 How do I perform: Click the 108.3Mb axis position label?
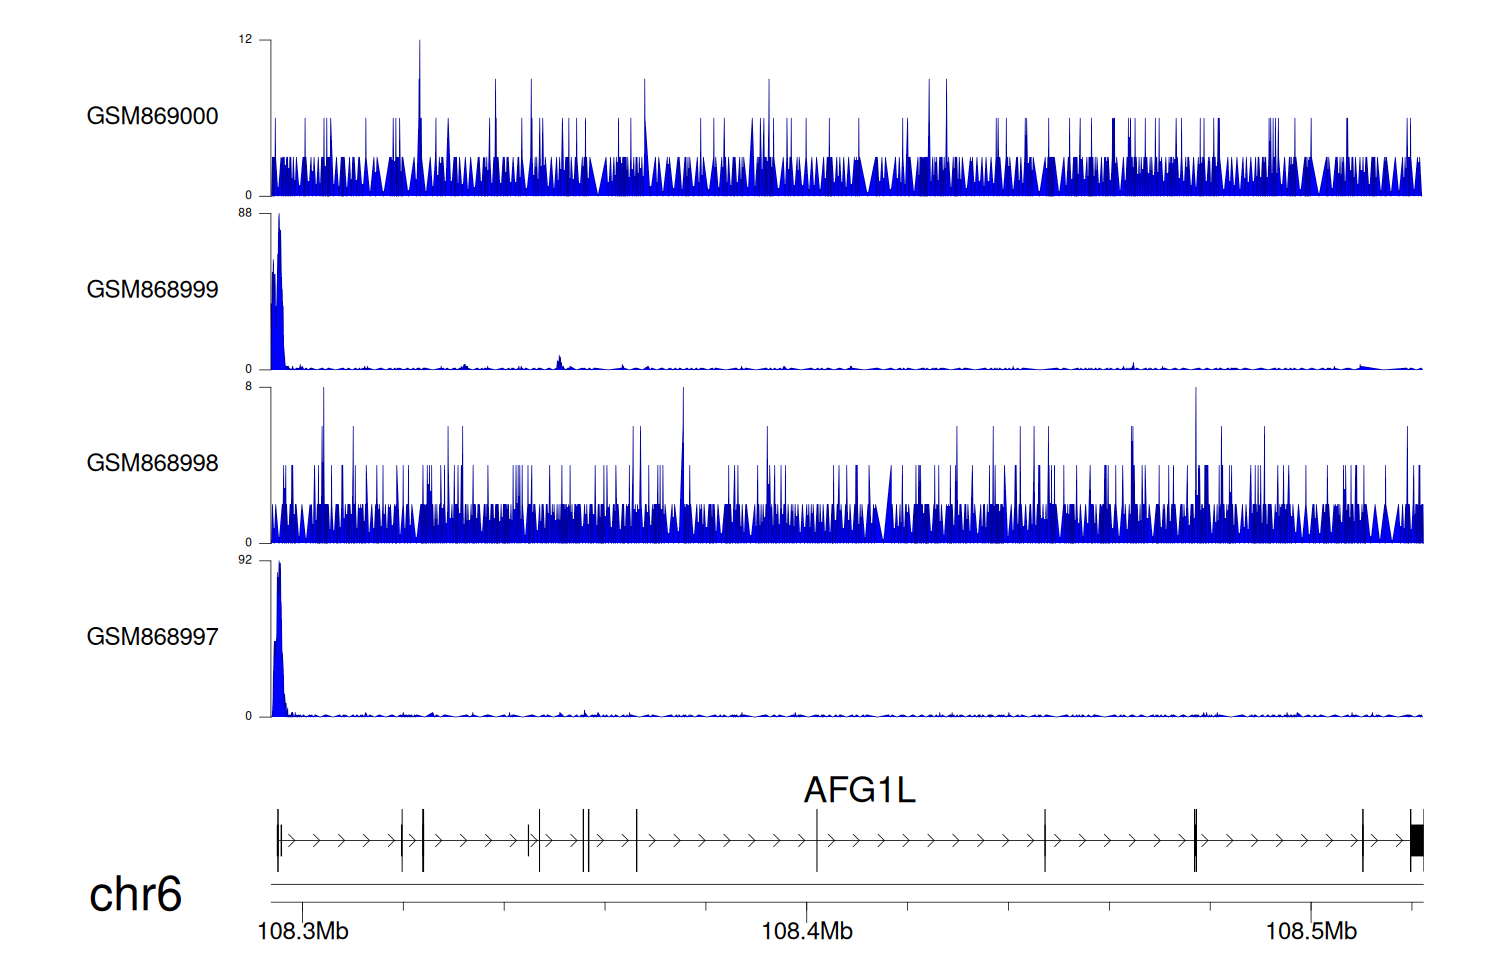pos(303,932)
